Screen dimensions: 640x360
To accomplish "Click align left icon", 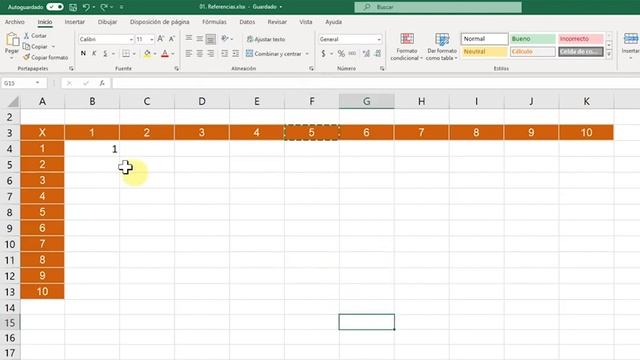I will point(189,53).
